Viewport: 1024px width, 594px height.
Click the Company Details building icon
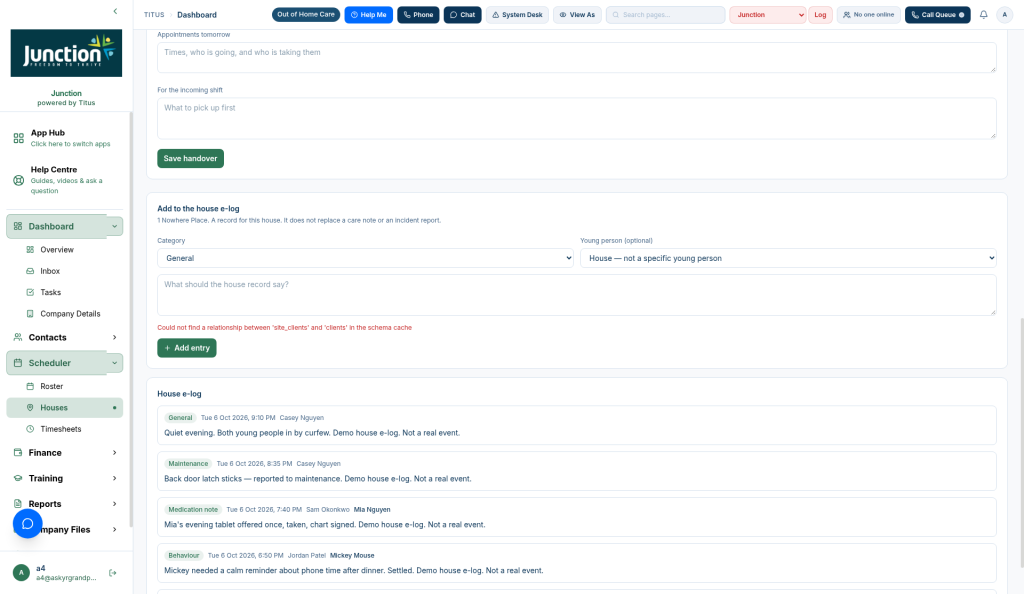click(30, 313)
